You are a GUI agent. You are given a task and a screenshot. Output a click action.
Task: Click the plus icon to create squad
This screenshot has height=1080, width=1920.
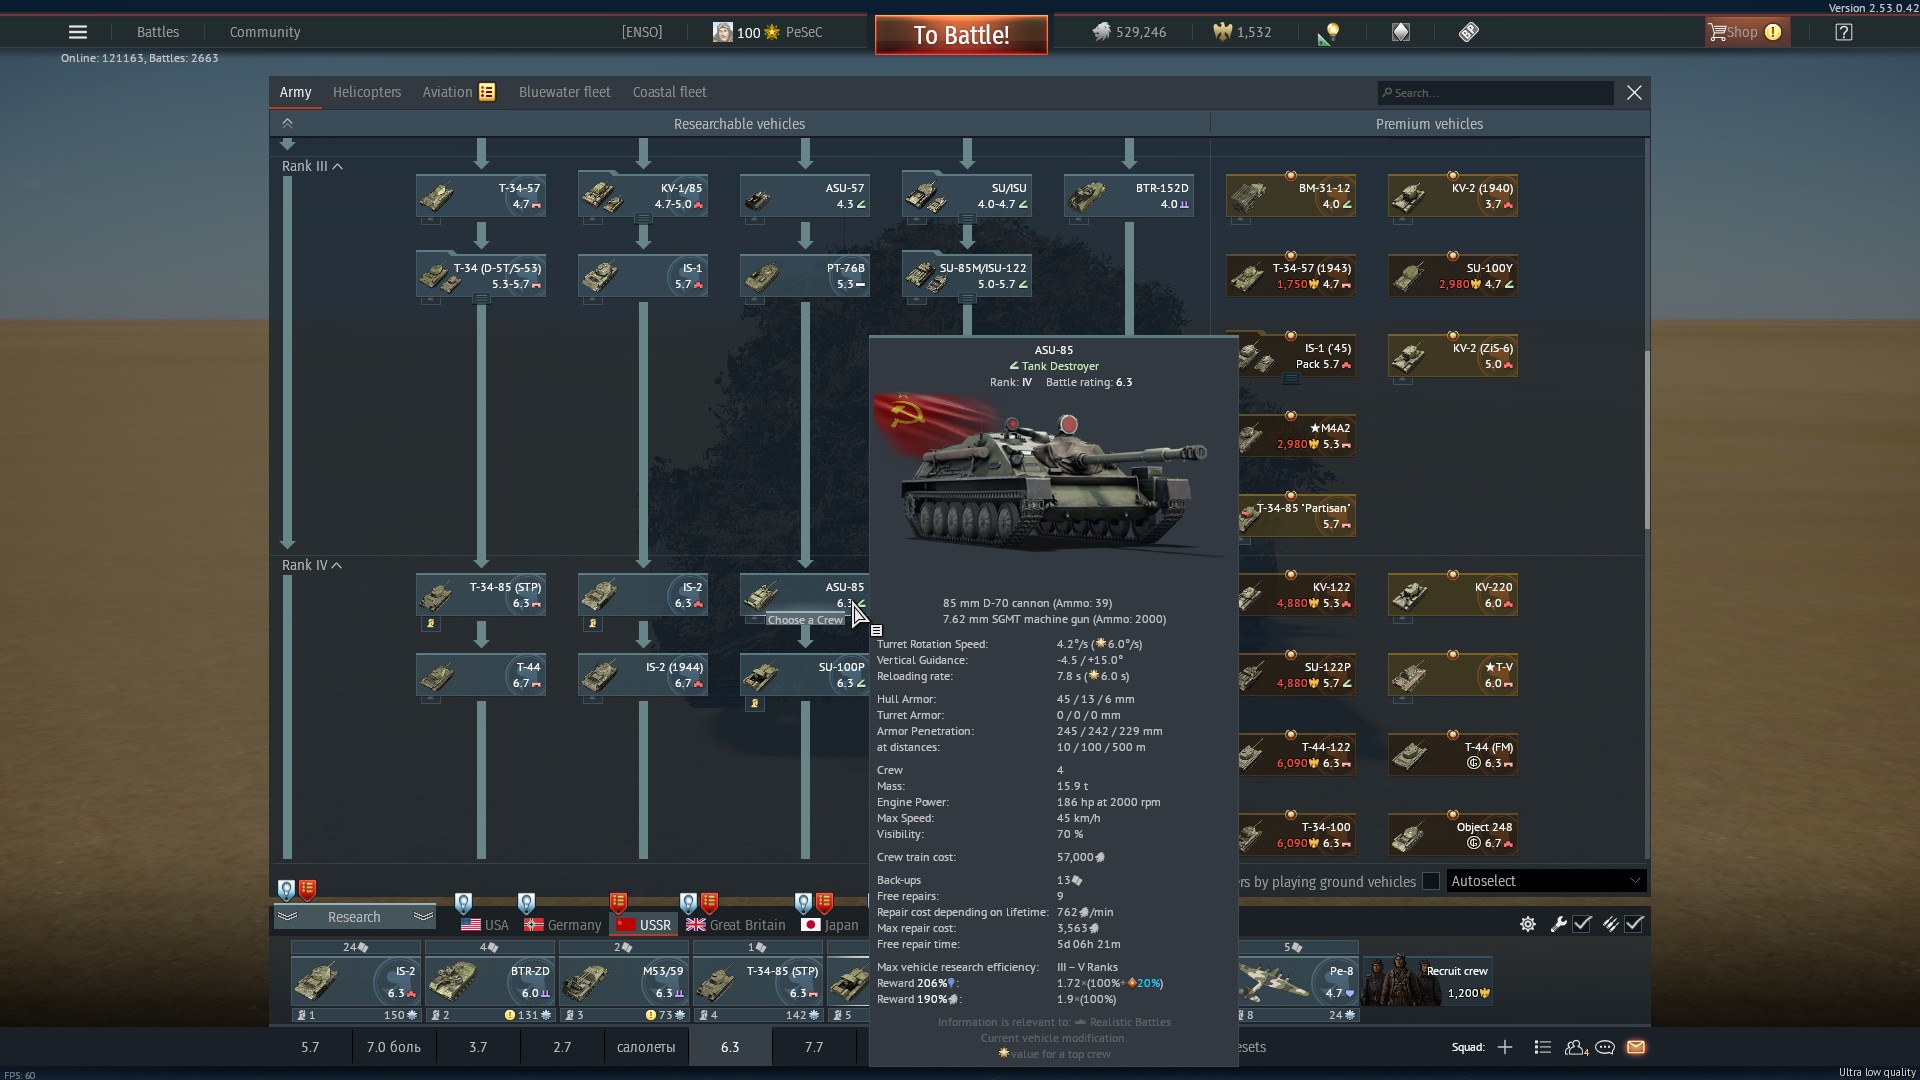tap(1505, 1047)
